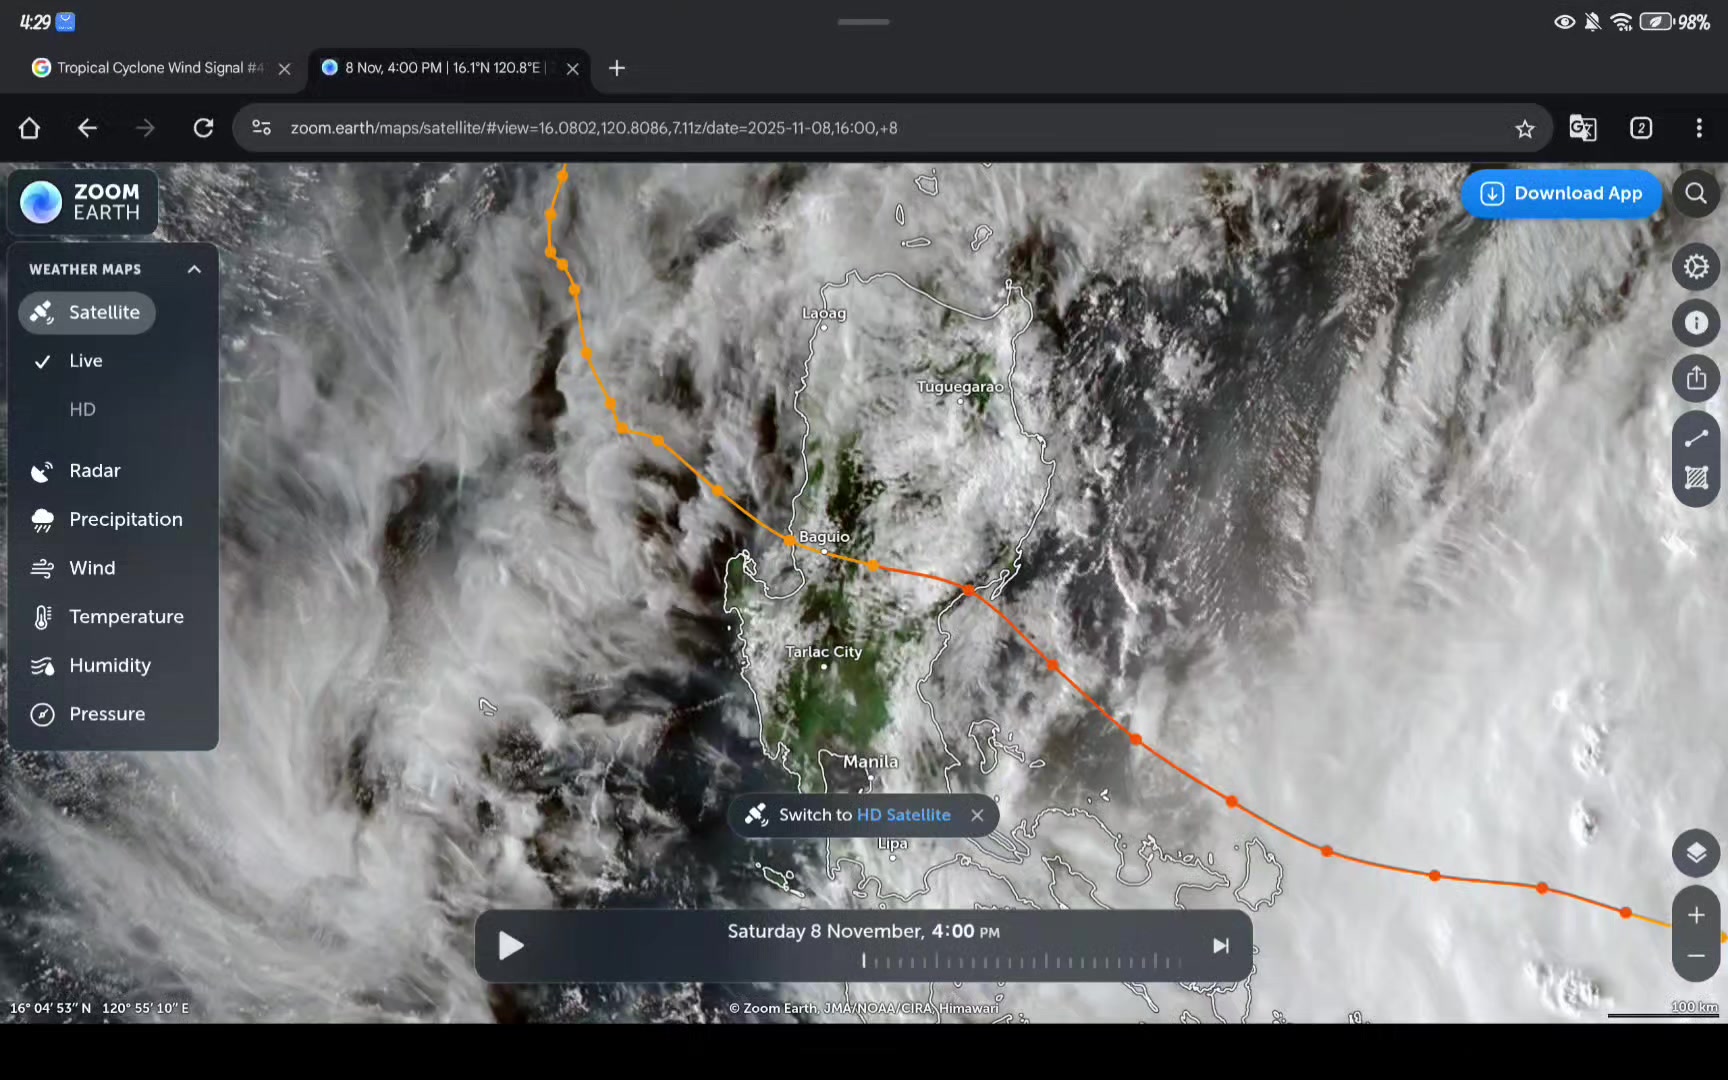Click the Zoom Earth logo
The height and width of the screenshot is (1080, 1728).
tap(82, 202)
